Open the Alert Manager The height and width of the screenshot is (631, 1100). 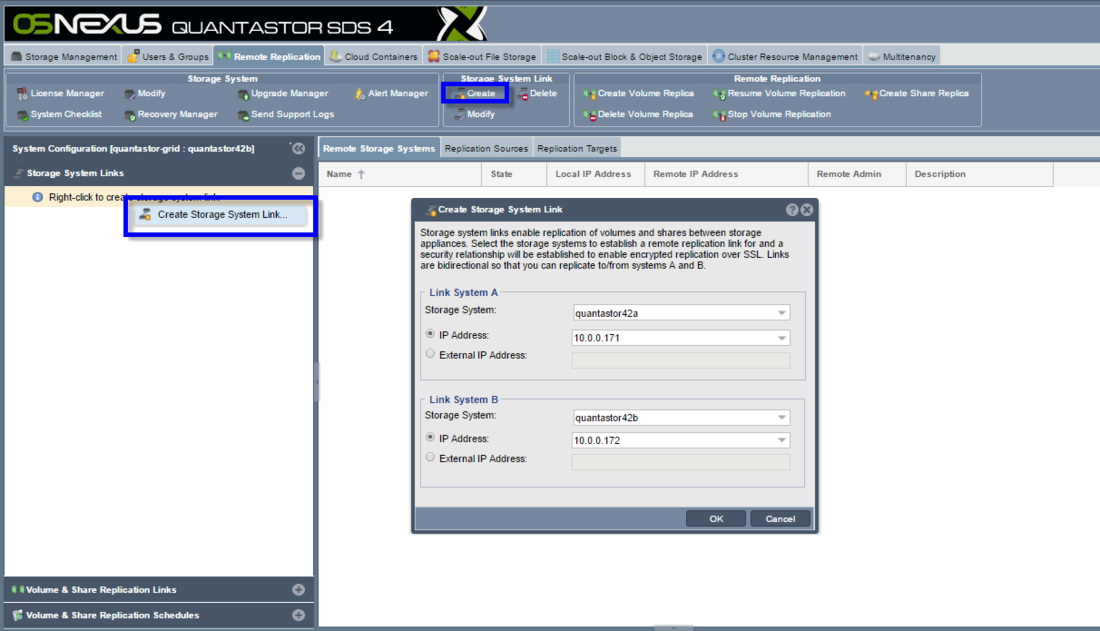(x=391, y=93)
